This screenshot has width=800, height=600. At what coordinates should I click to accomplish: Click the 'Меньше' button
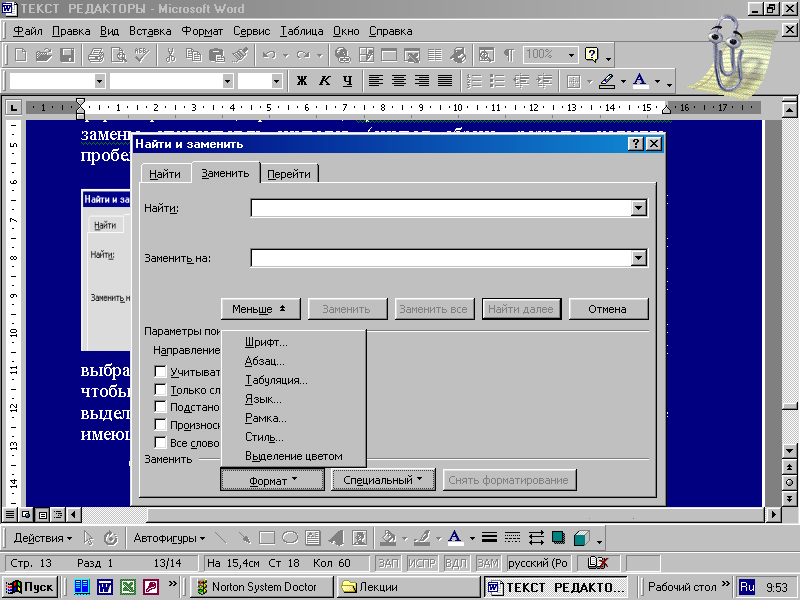(261, 309)
